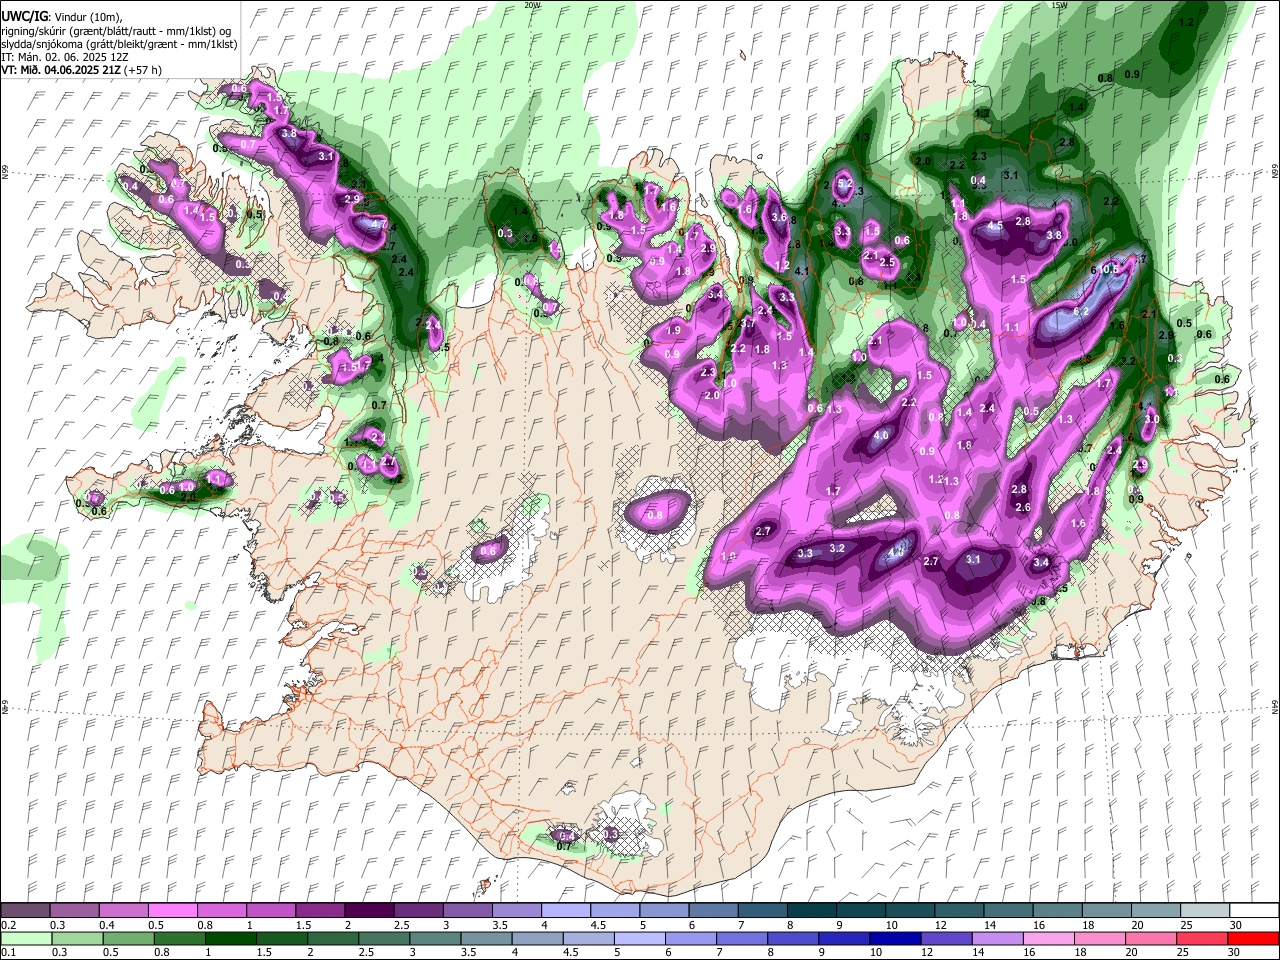The height and width of the screenshot is (960, 1280).
Task: Click the "IT: Mán. 02. 06. 2025 12Z" line
Action: point(64,57)
